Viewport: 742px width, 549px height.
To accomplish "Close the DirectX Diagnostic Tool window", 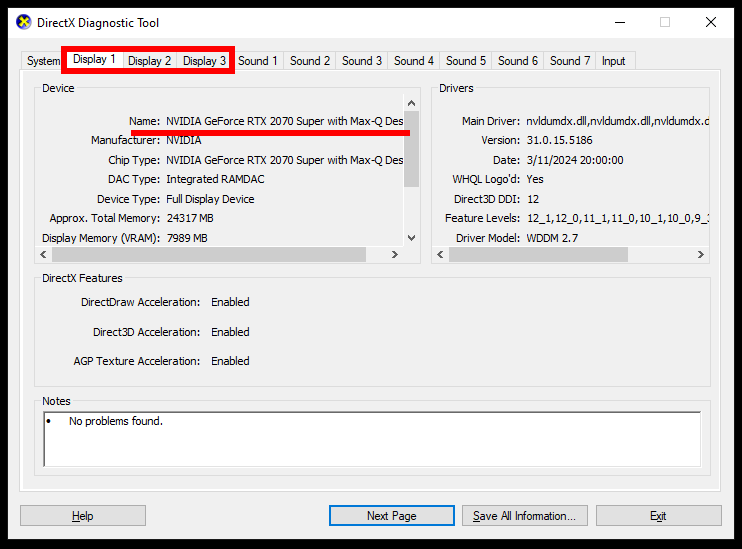I will [x=711, y=22].
